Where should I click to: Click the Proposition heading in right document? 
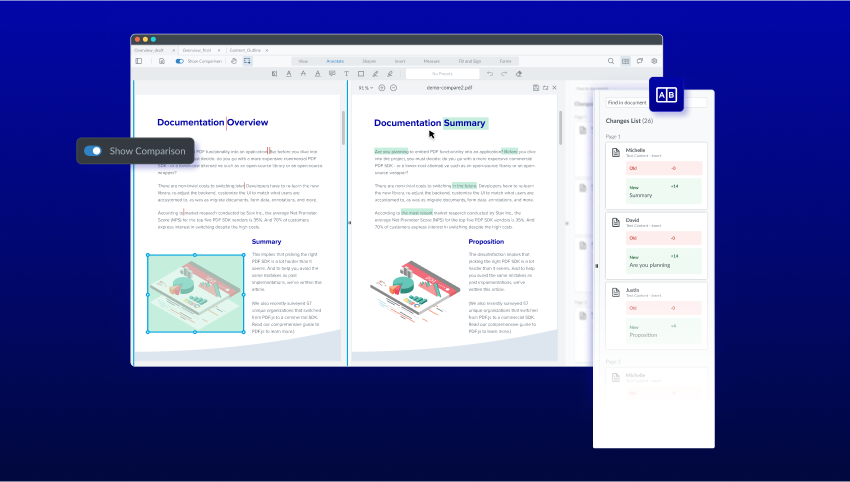pos(486,242)
